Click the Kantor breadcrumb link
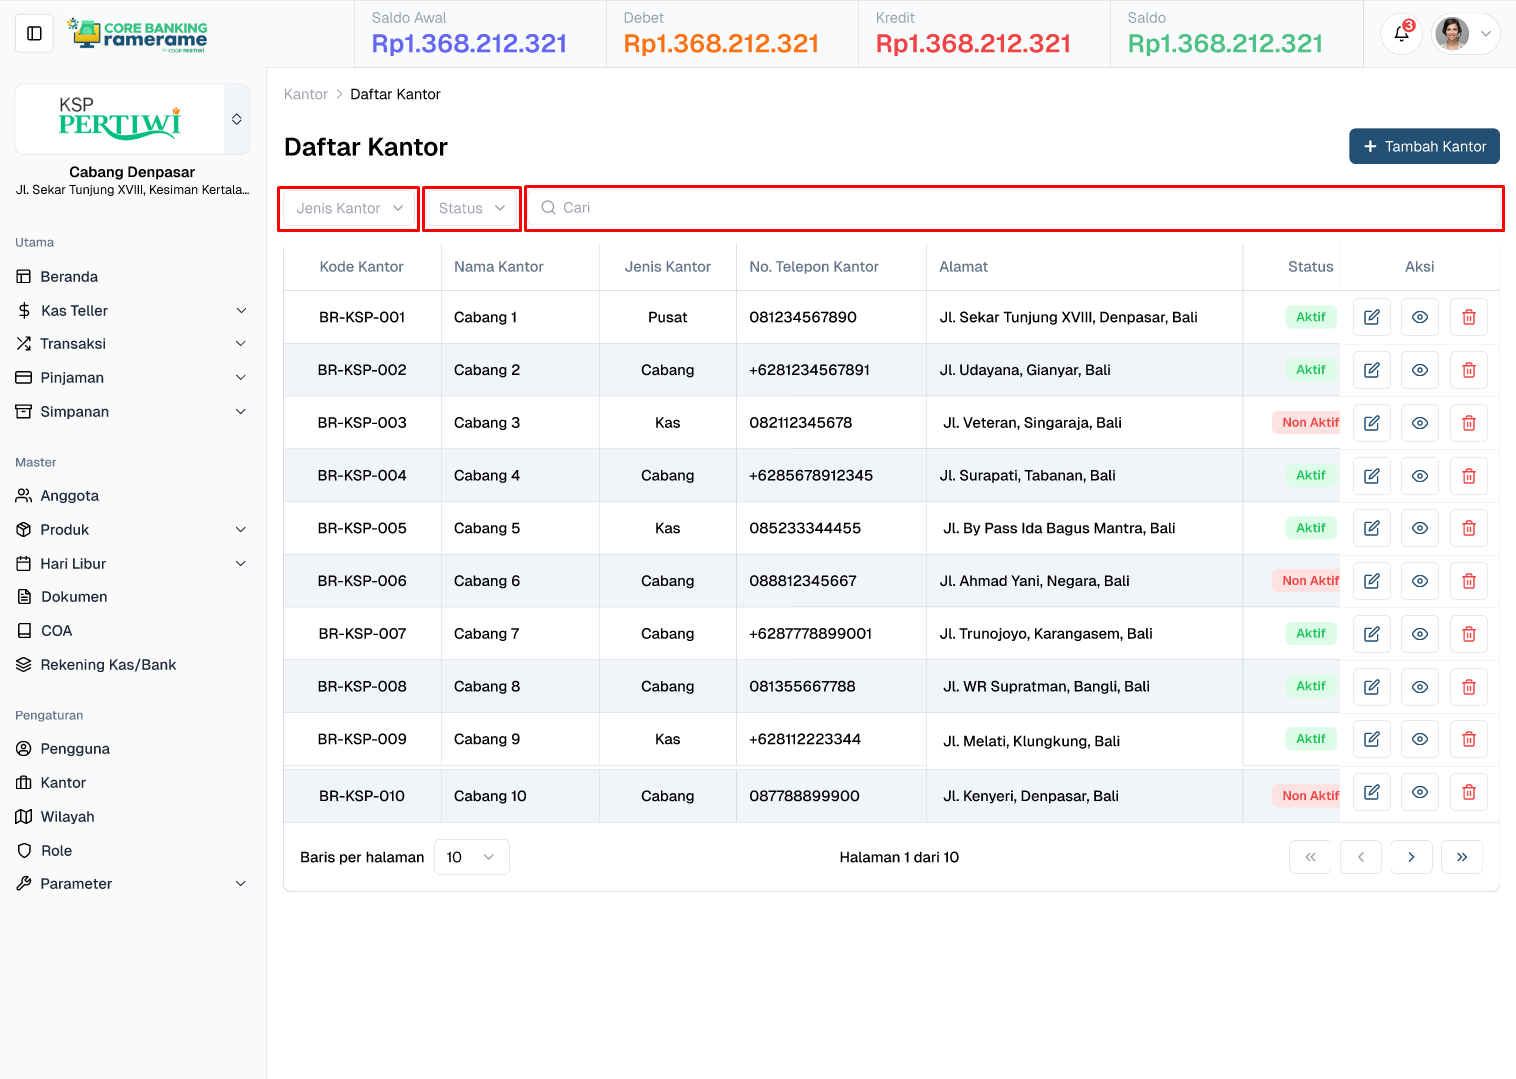Screen dimensions: 1516x1079 point(305,94)
